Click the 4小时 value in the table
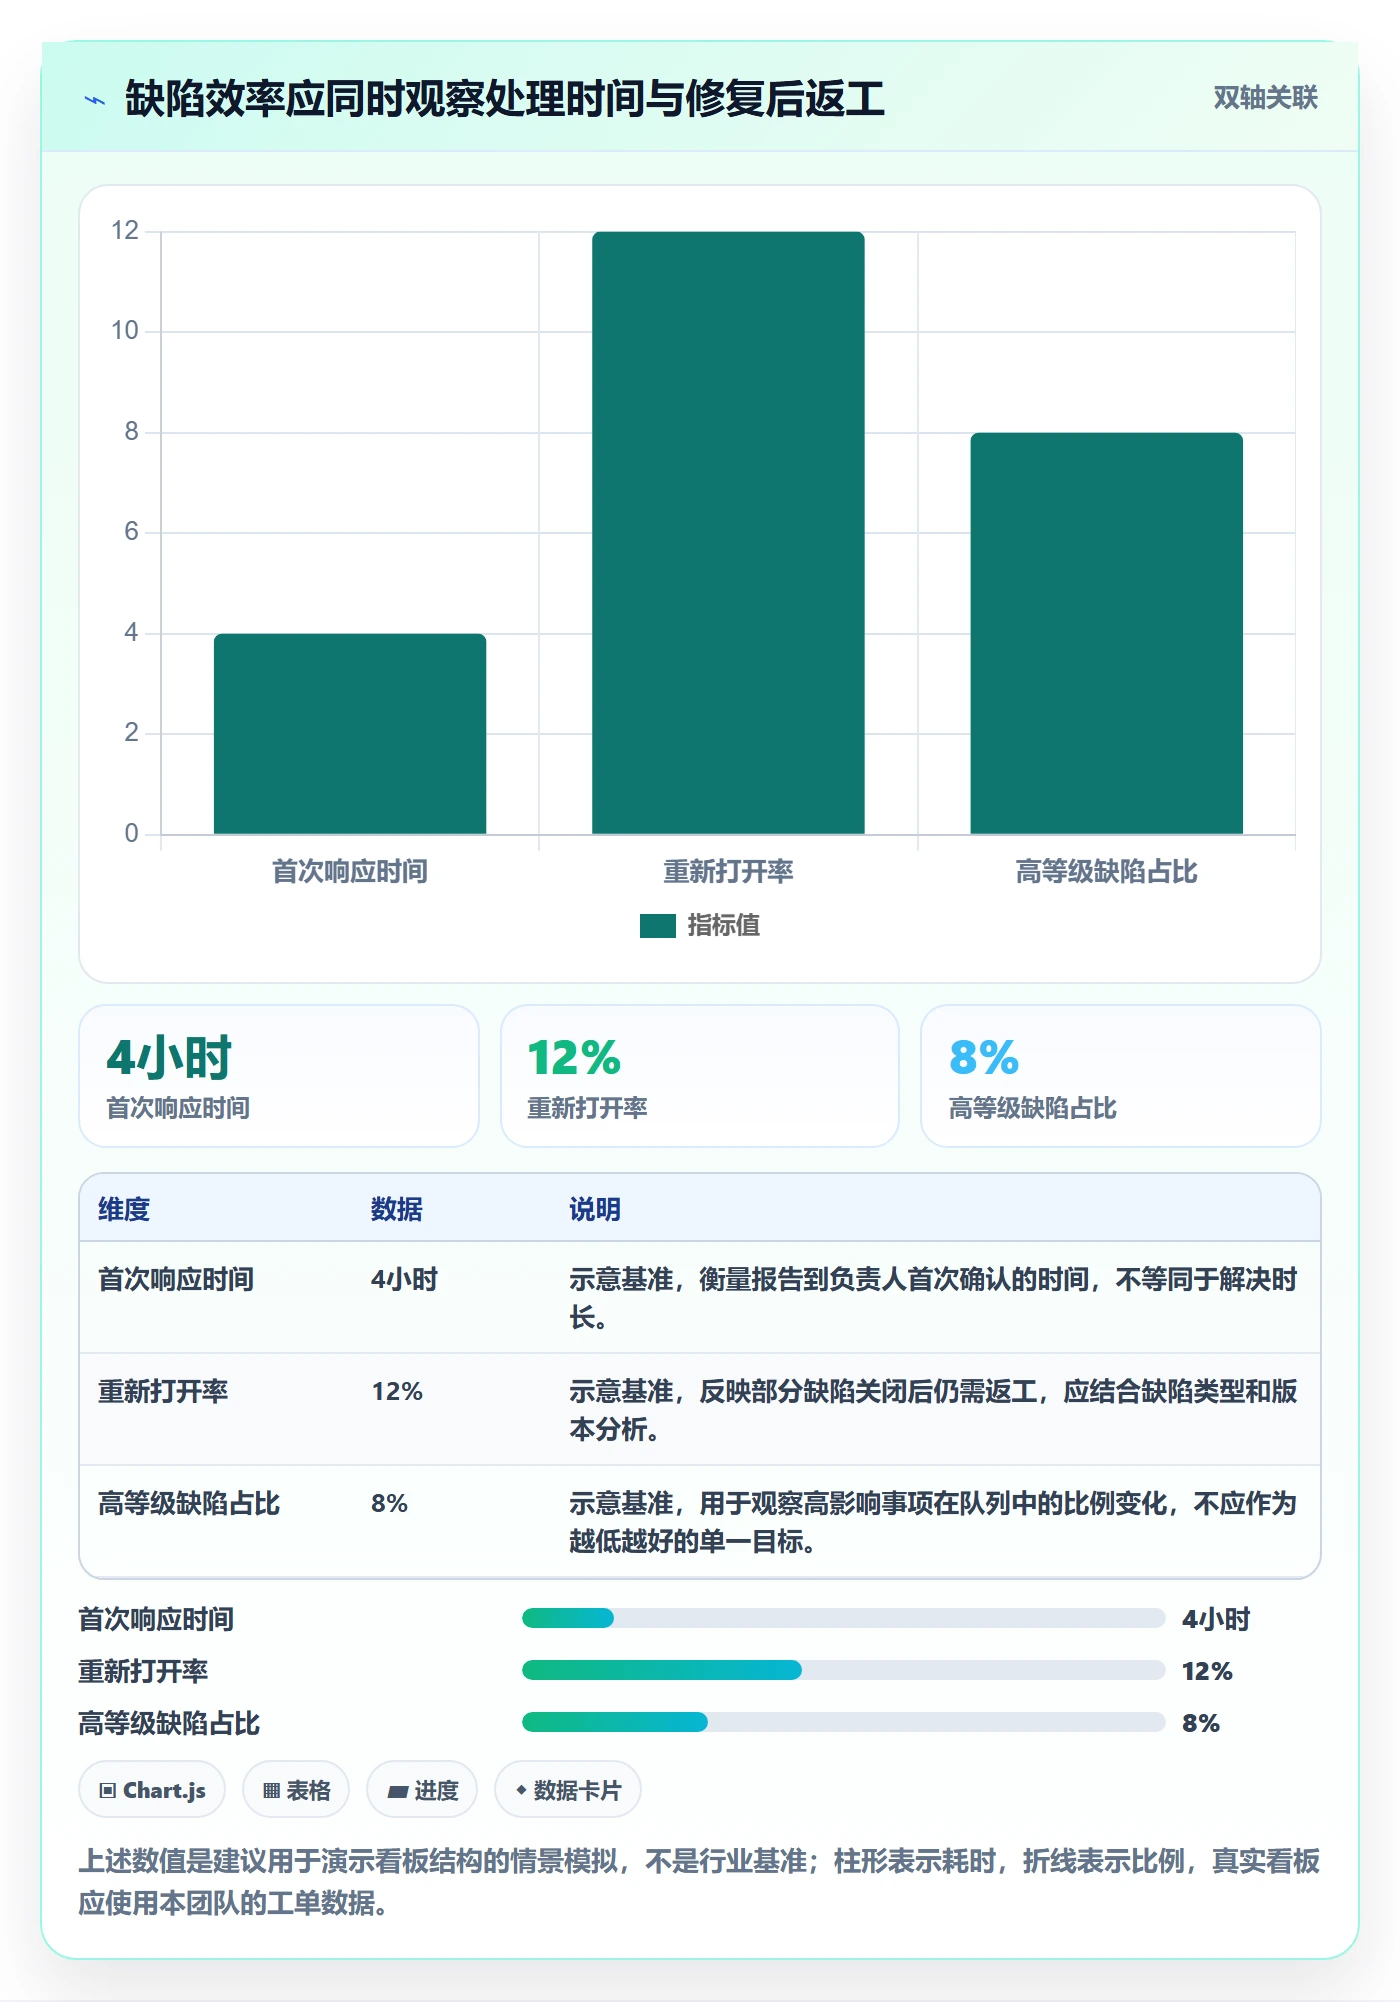Viewport: 1400px width, 2002px height. click(404, 1279)
